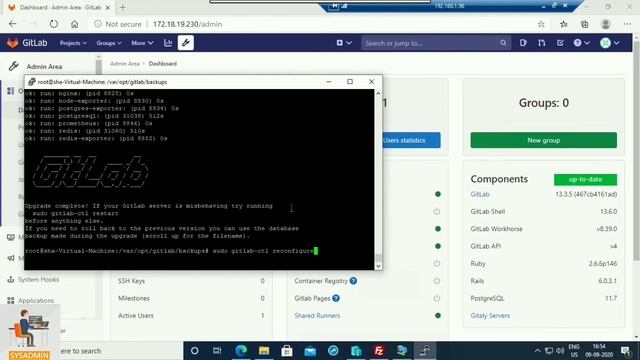
Task: Open Microsoft Store from the taskbar
Action: coord(287,351)
